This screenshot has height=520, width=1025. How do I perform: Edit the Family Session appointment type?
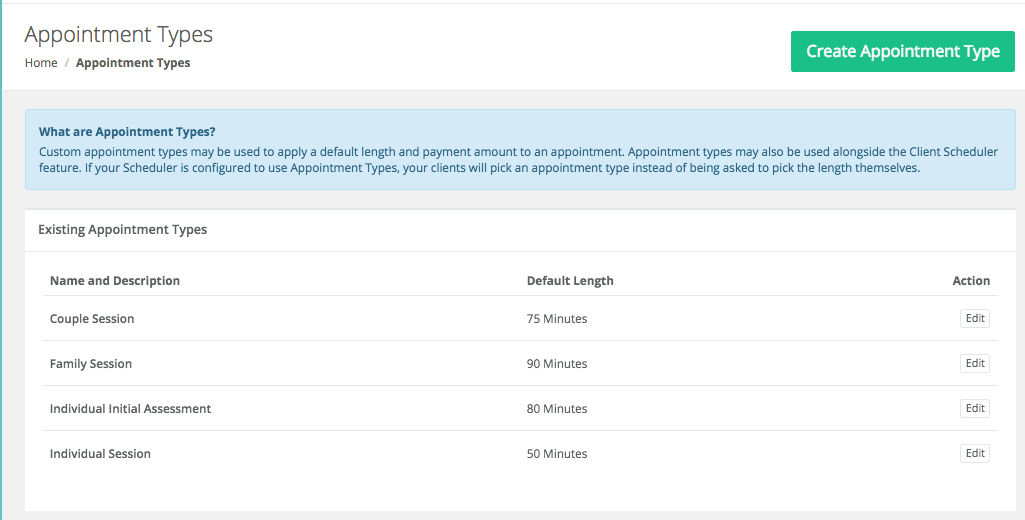975,363
